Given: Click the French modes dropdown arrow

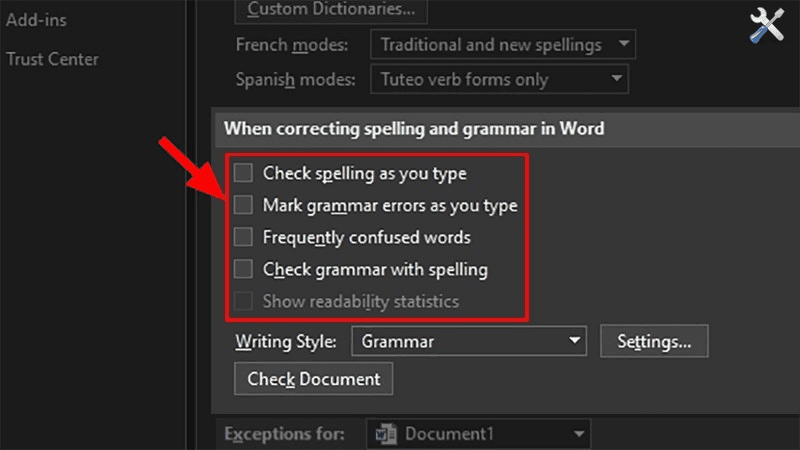Looking at the screenshot, I should click(623, 45).
